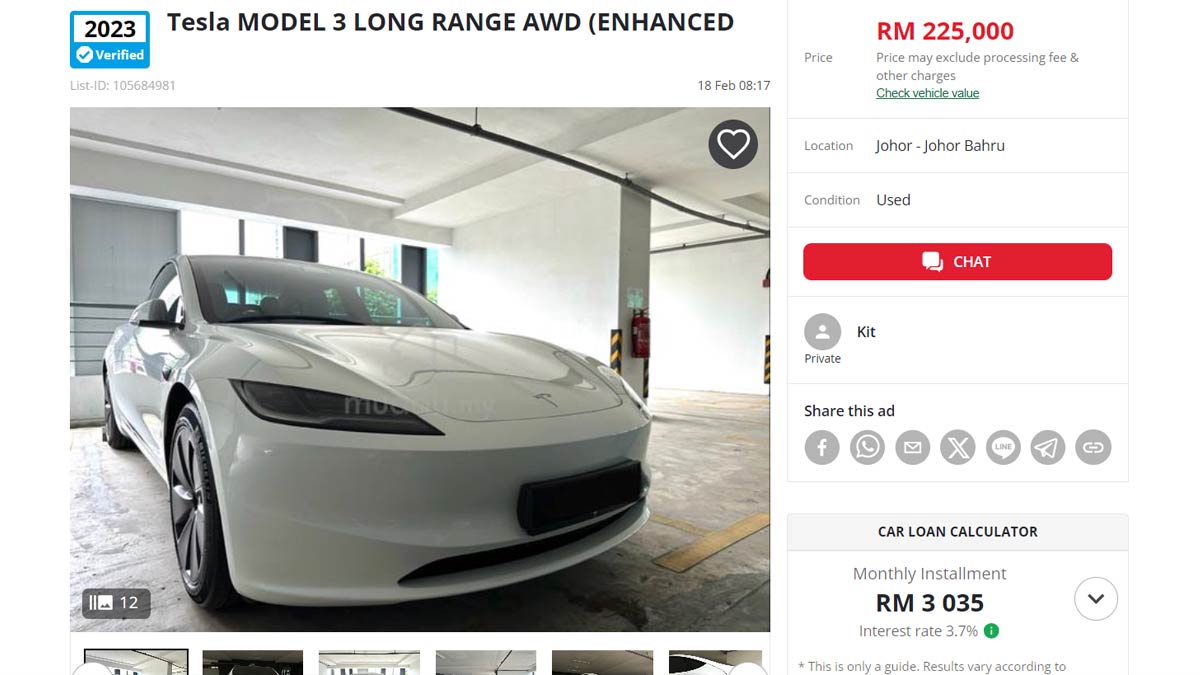Viewport: 1200px width, 675px height.
Task: Open the main Tesla Model 3 photo
Action: (x=420, y=369)
